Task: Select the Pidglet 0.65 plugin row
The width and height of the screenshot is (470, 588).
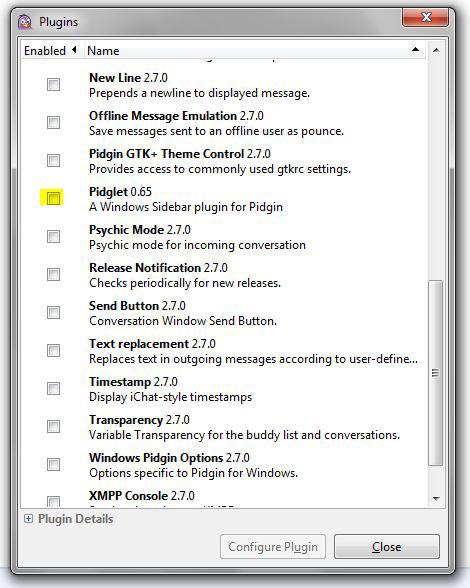Action: tap(224, 199)
